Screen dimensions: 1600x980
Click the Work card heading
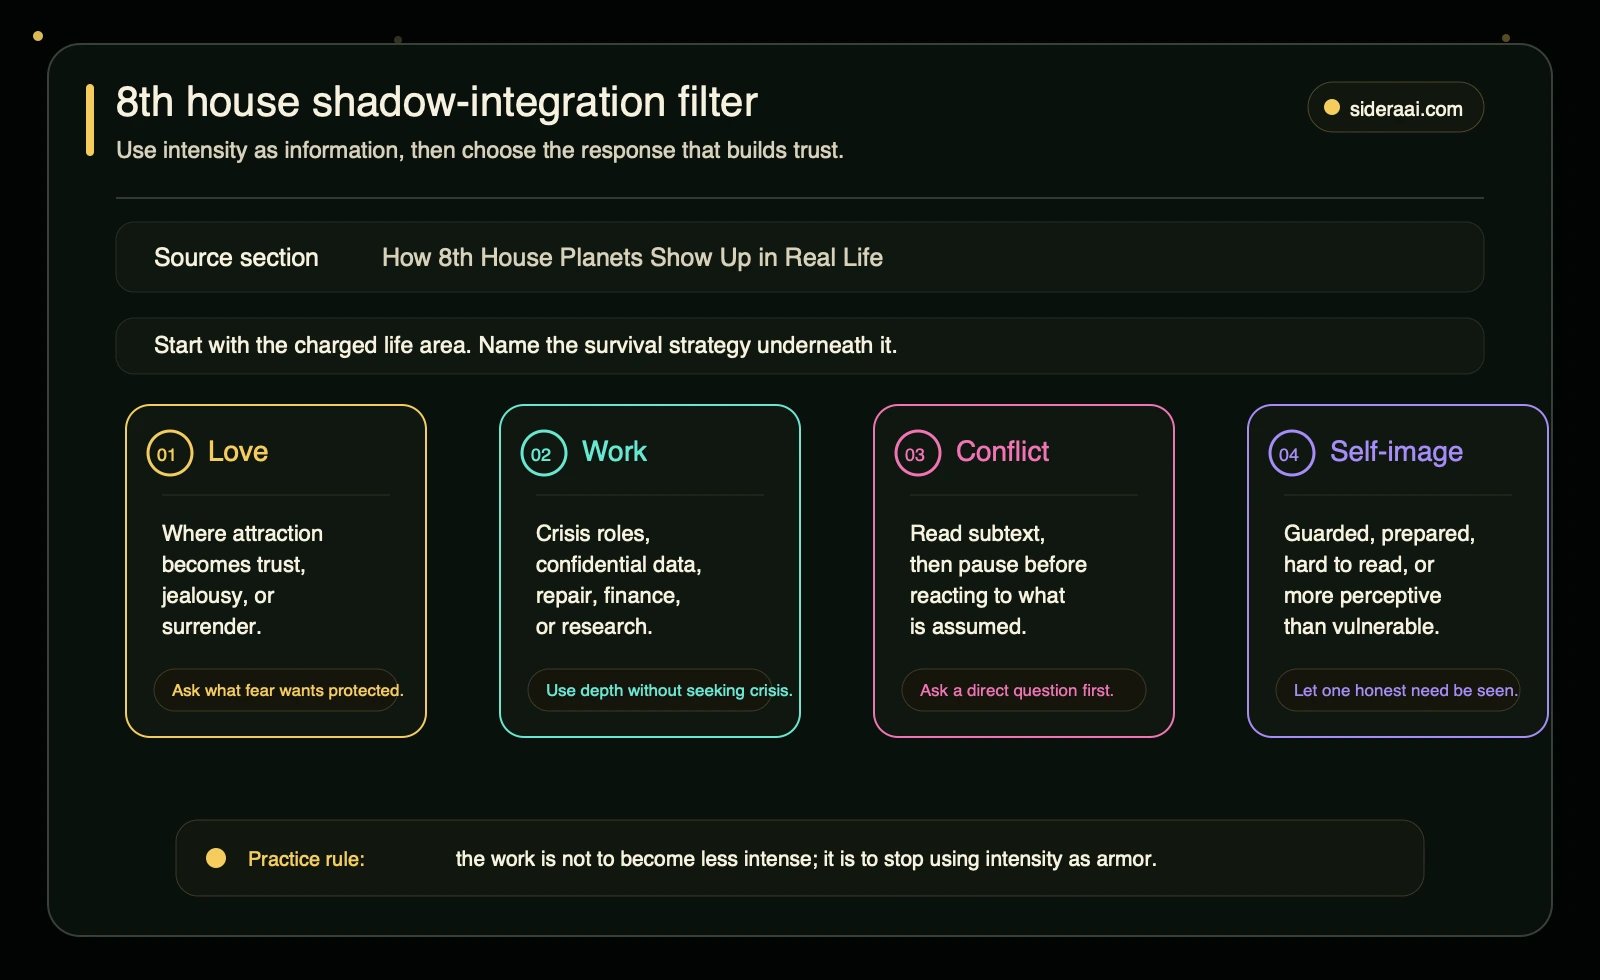(614, 452)
